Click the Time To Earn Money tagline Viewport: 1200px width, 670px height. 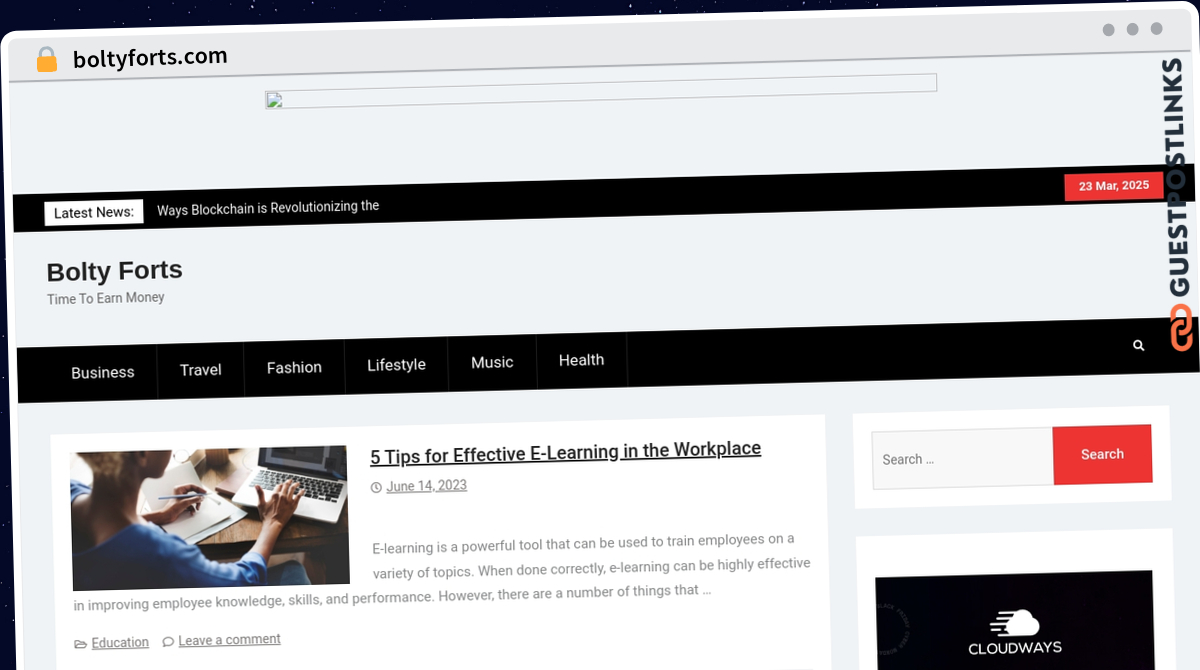[106, 298]
